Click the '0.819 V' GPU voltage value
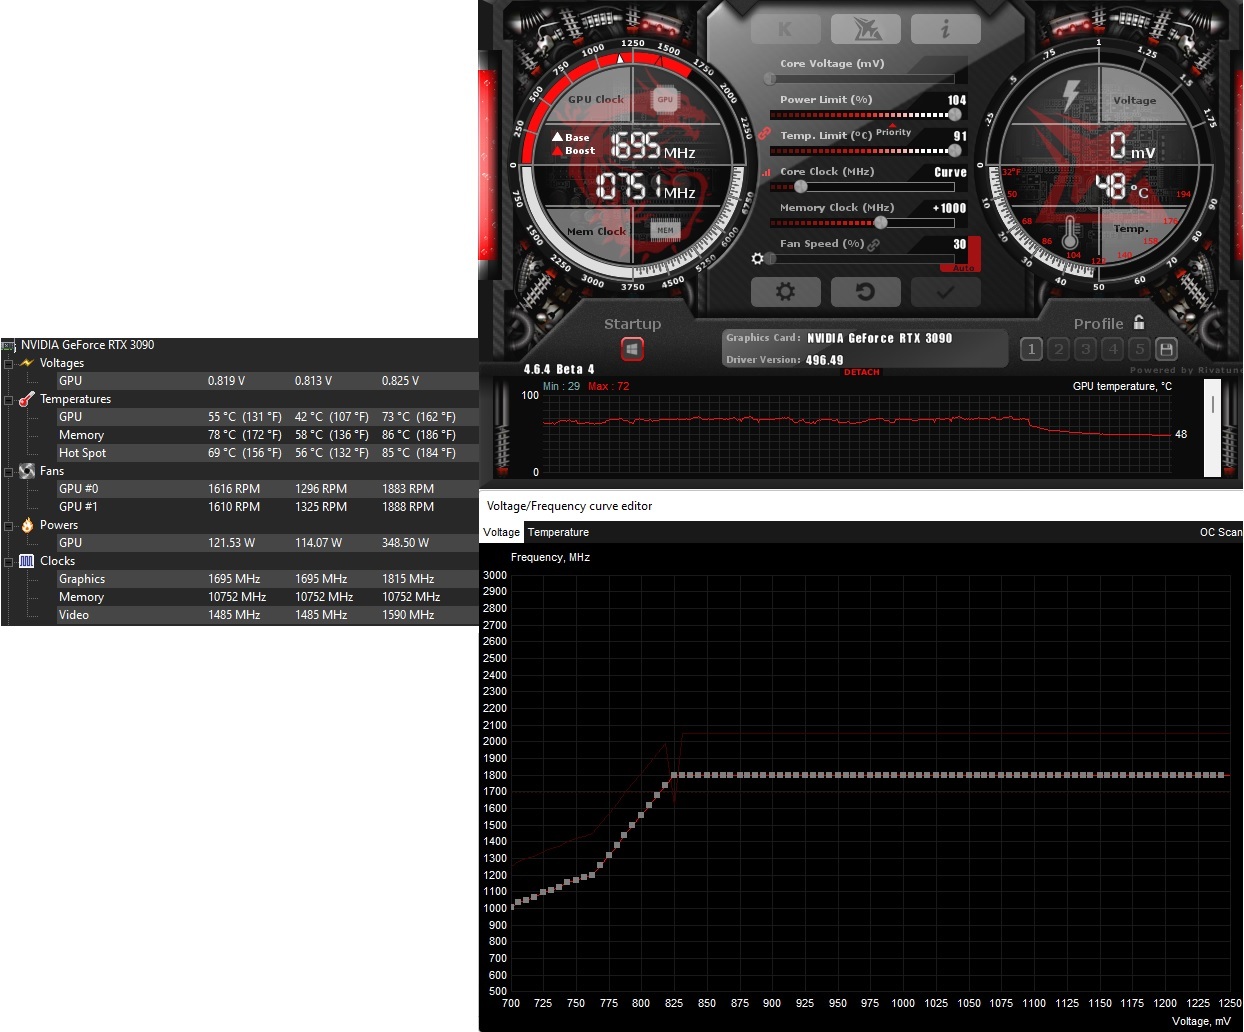 click(226, 381)
